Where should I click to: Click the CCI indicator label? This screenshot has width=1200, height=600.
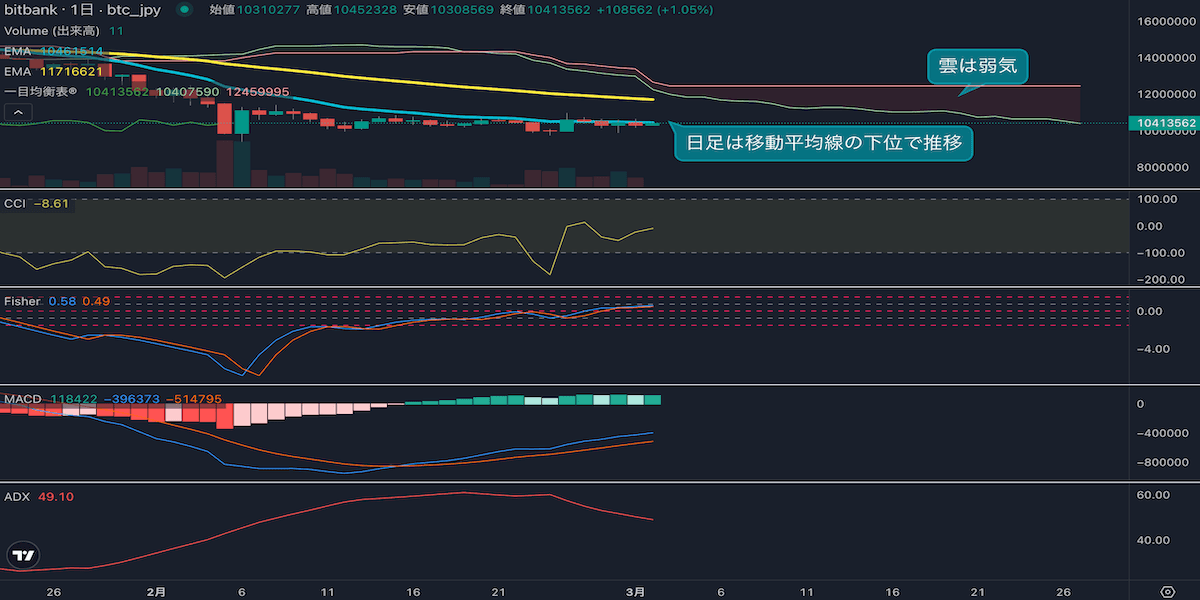point(15,204)
